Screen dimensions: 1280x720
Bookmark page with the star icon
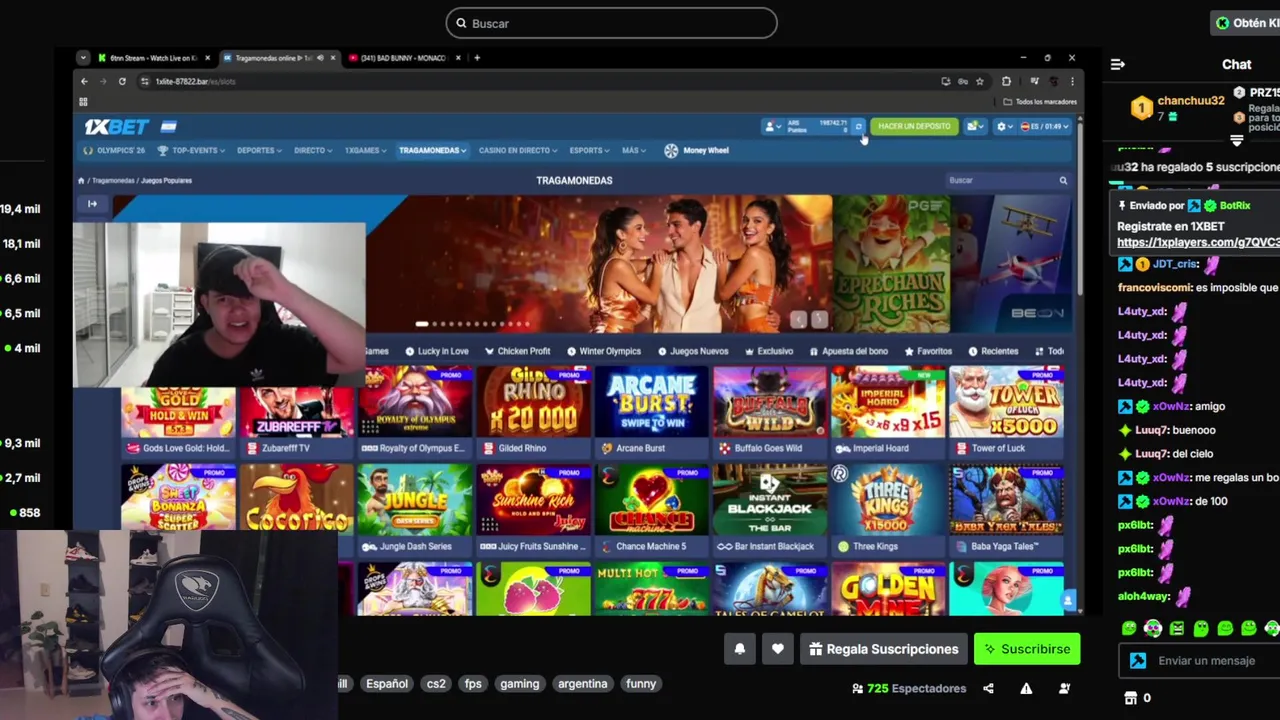tap(980, 81)
